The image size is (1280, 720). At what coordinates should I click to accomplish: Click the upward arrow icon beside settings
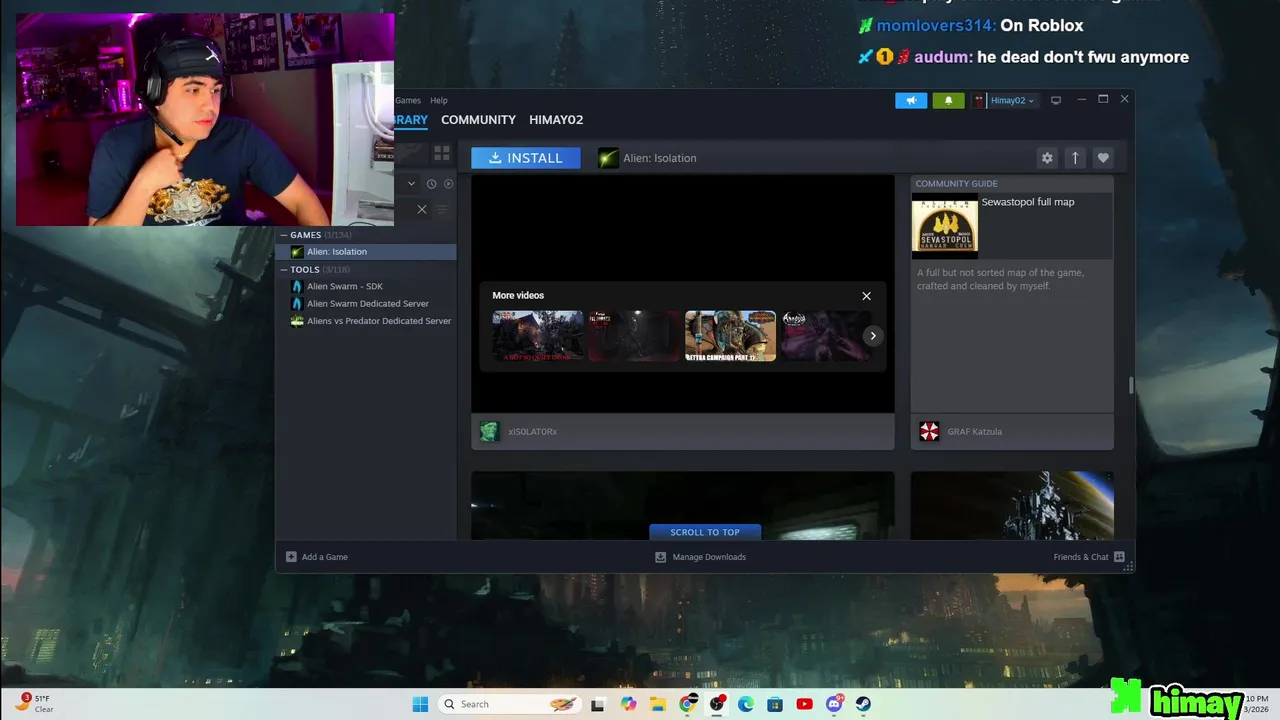[x=1075, y=158]
